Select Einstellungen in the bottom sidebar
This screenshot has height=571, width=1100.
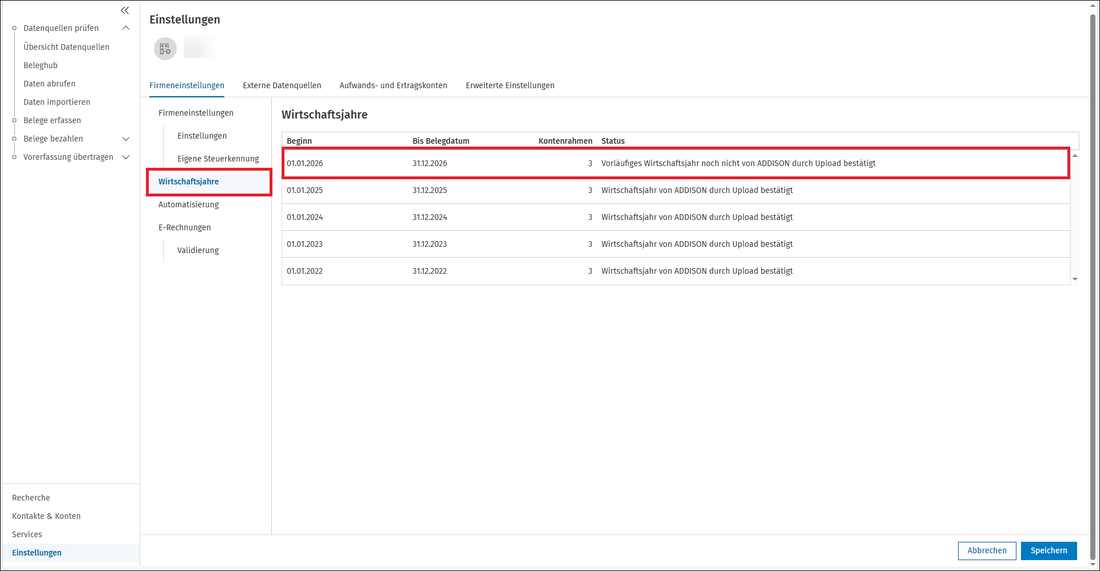36,553
